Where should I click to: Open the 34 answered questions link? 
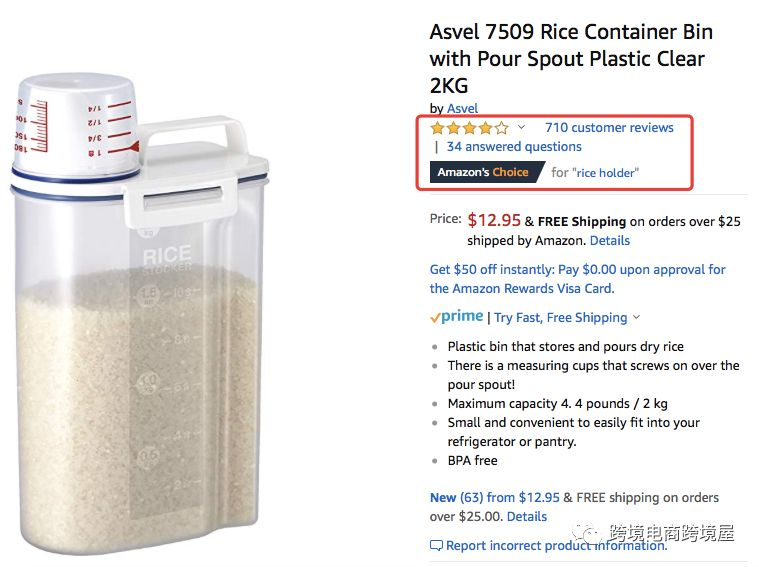point(514,146)
